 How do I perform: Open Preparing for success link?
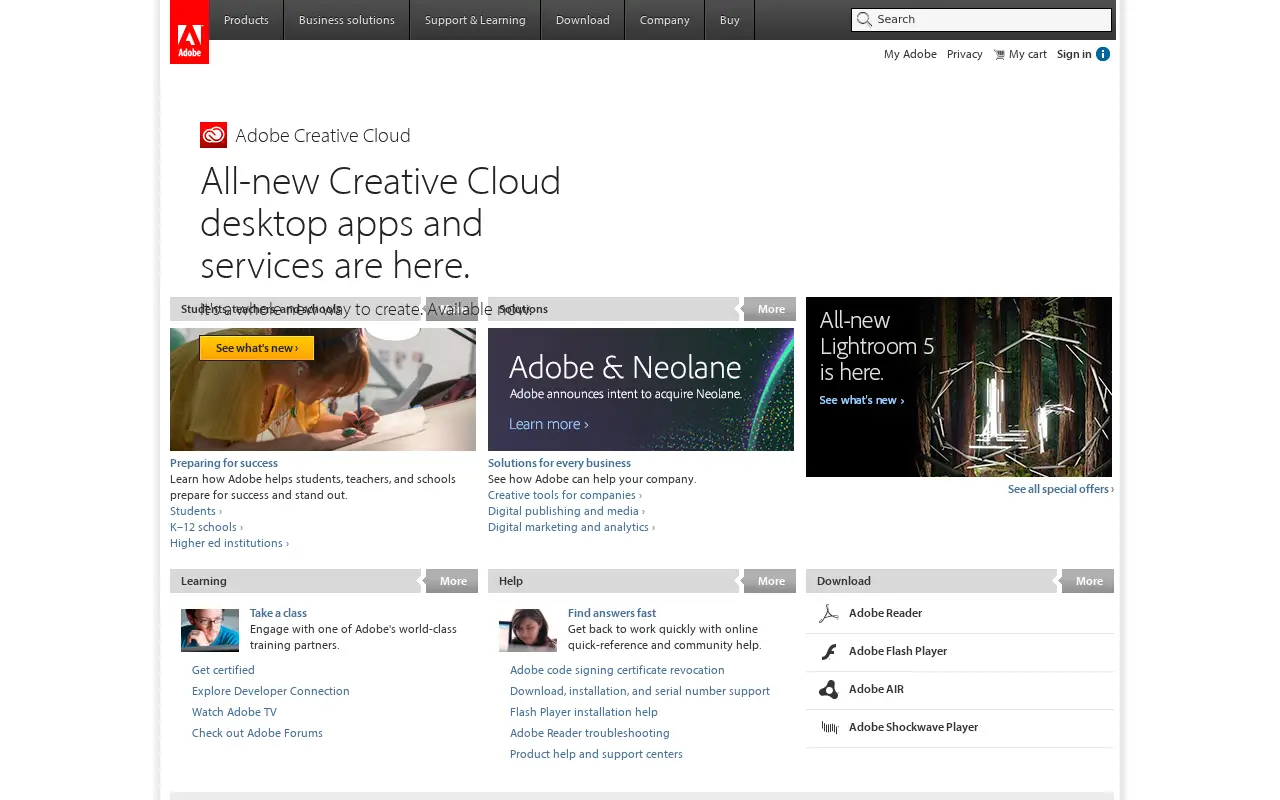click(x=224, y=463)
